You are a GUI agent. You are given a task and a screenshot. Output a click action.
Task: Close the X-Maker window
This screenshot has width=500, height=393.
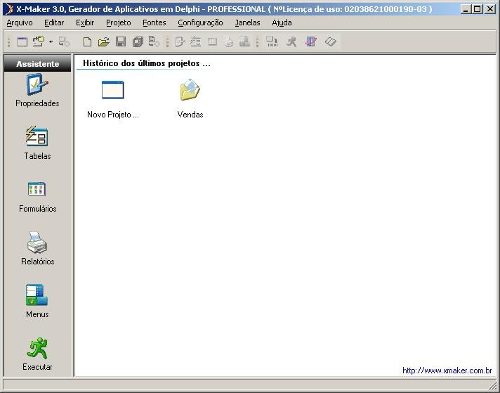point(490,9)
